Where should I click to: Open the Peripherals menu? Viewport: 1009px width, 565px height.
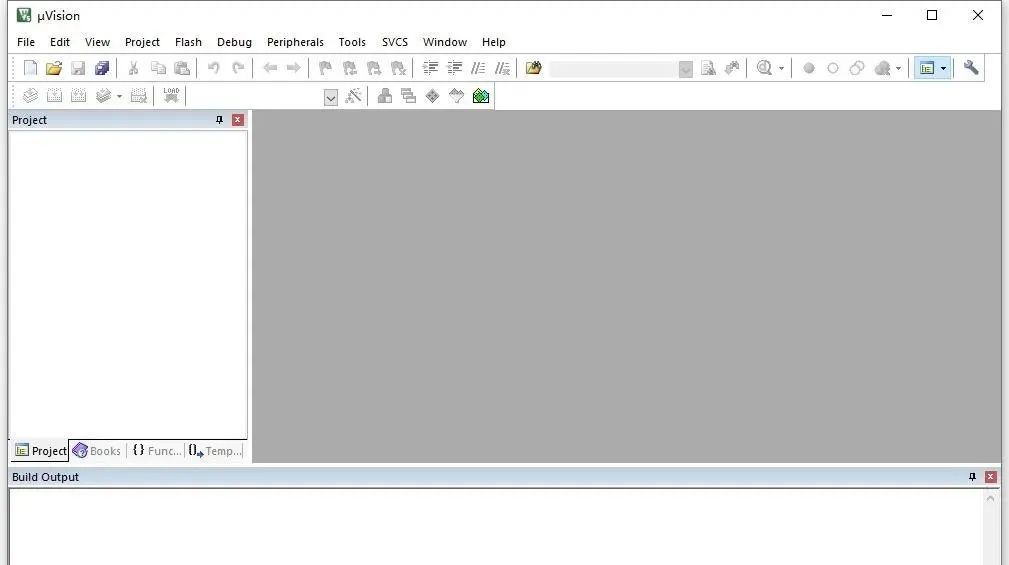[295, 42]
